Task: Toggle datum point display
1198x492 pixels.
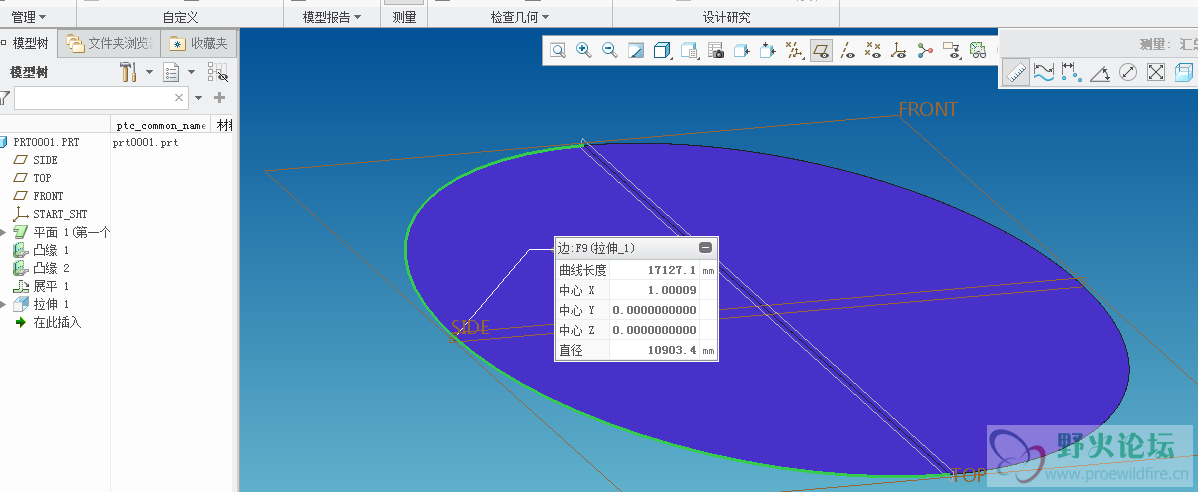Action: [873, 50]
